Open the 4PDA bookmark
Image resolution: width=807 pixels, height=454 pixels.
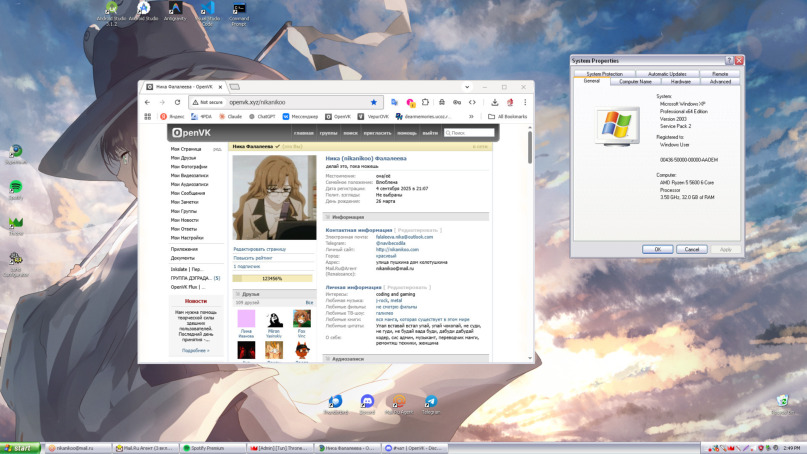201,117
